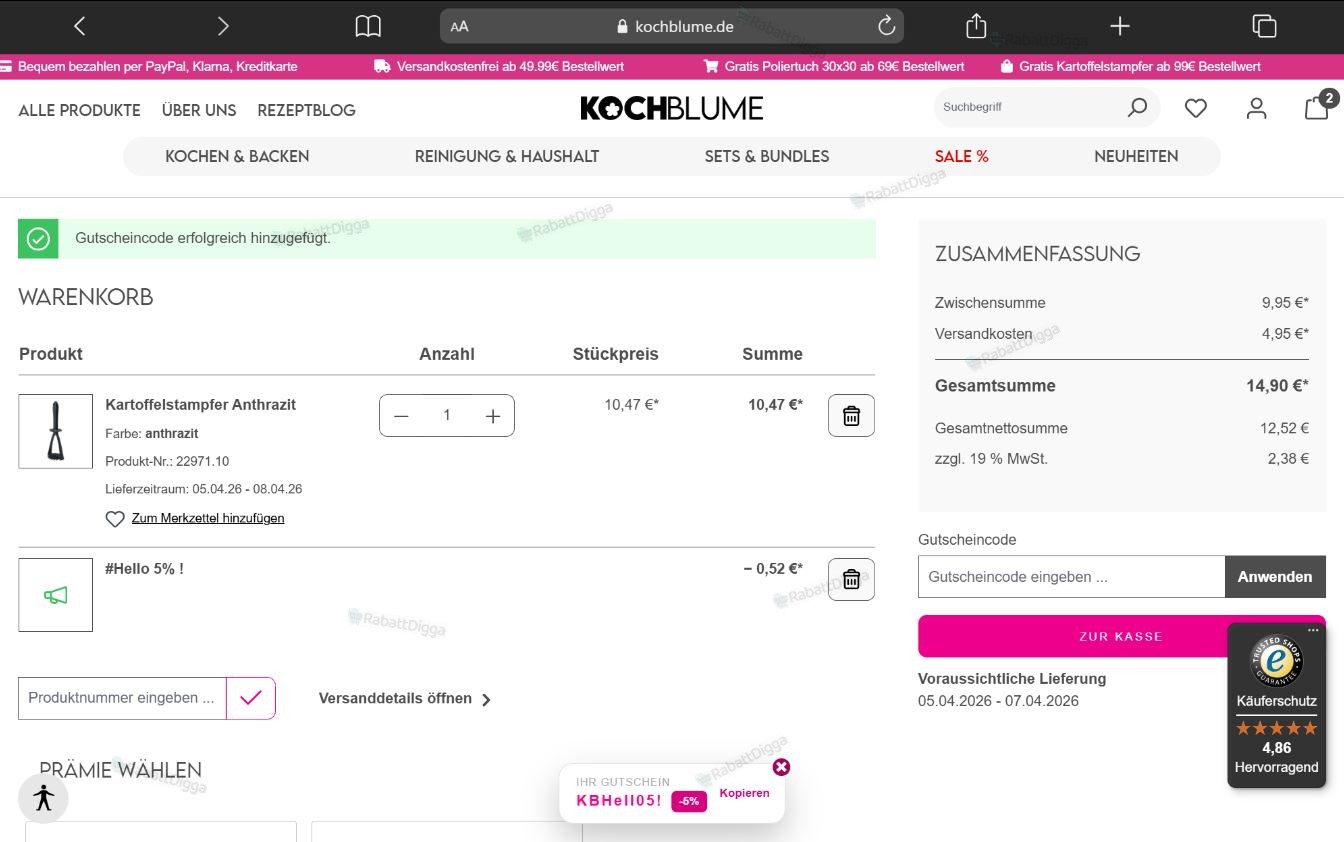Screen dimensions: 1344x842
Task: Click the #Hello 5% ! label
Action: click(144, 569)
